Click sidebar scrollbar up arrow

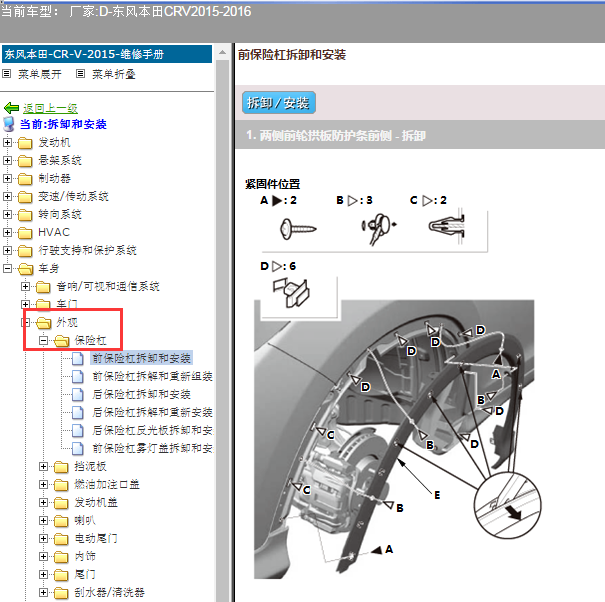click(222, 52)
